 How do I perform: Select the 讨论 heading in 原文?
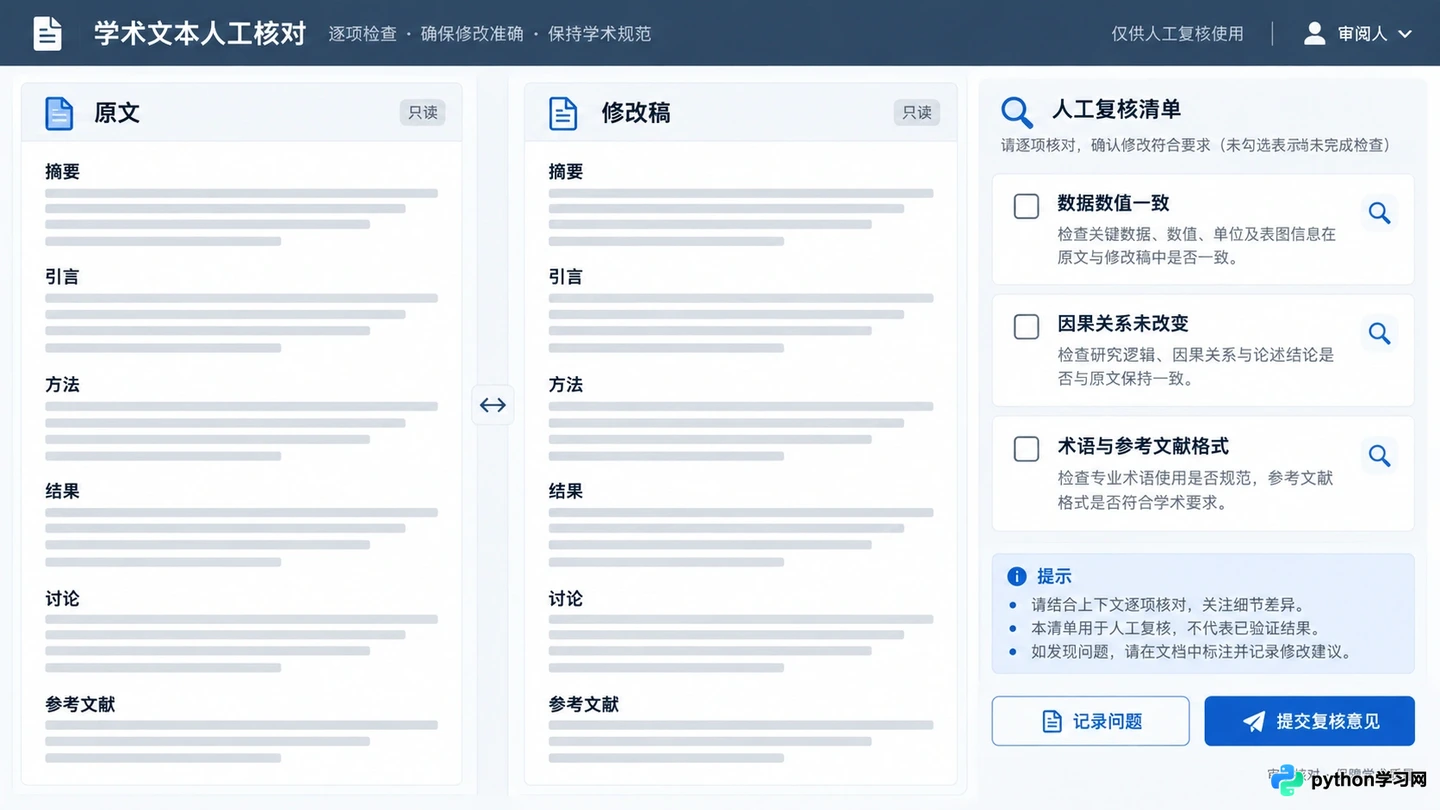62,599
